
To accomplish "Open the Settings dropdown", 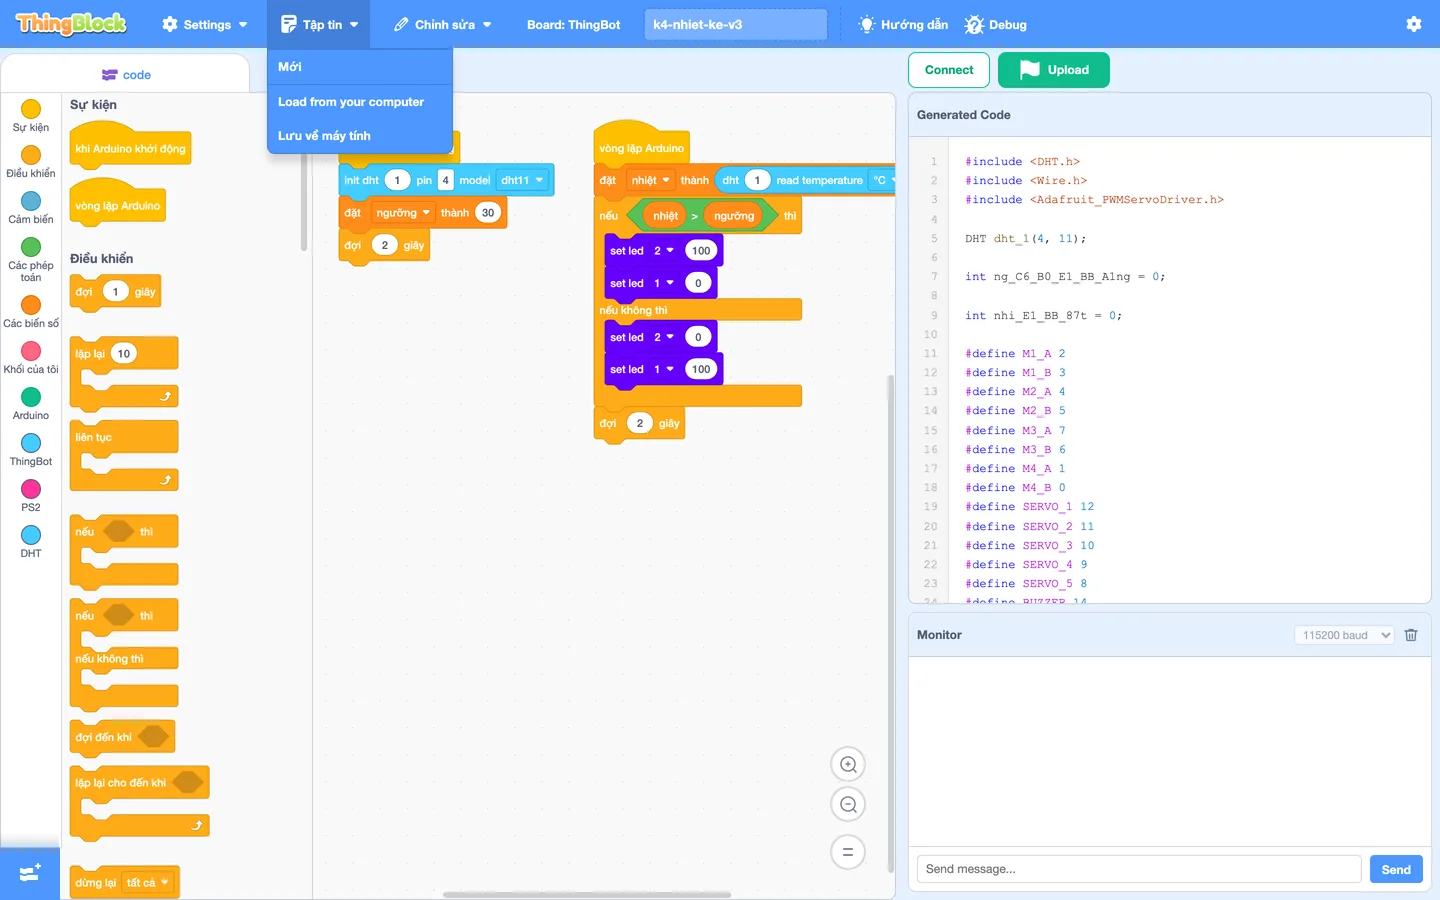I will tap(204, 24).
